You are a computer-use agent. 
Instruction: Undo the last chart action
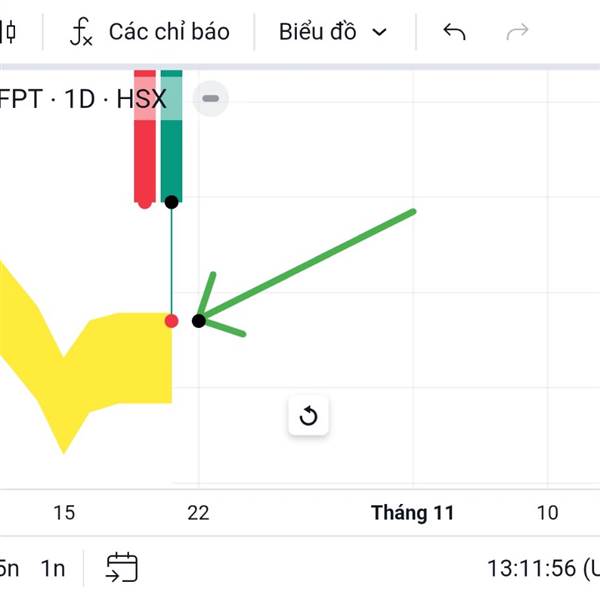(x=454, y=31)
